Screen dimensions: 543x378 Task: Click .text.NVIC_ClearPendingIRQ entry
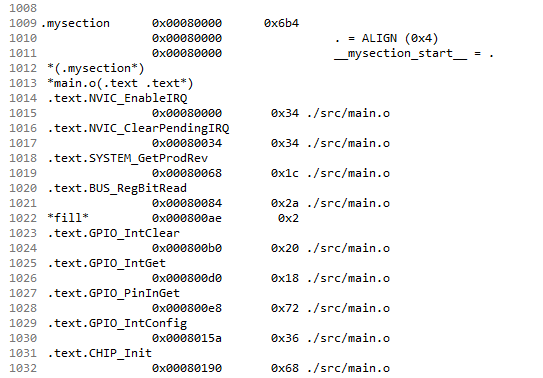[139, 128]
